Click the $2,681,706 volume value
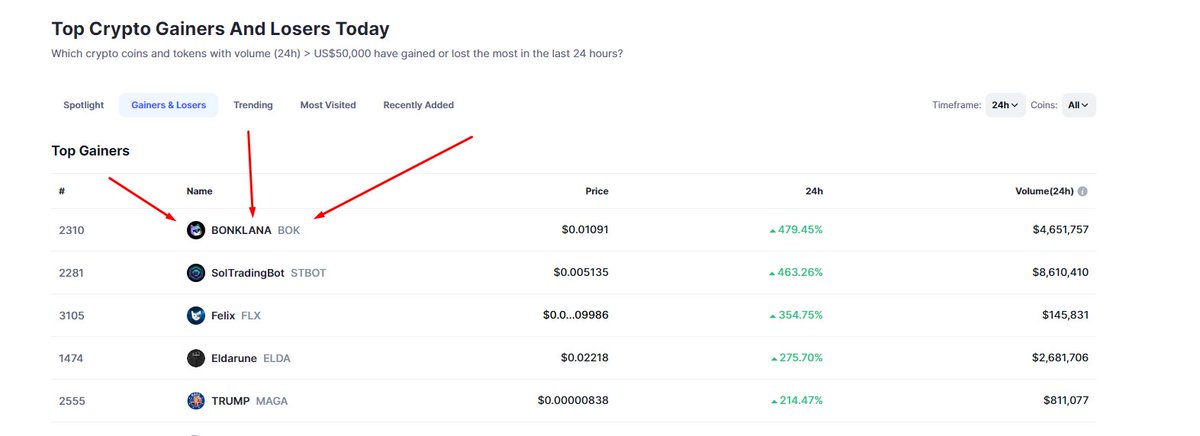The height and width of the screenshot is (436, 1200). (1060, 358)
